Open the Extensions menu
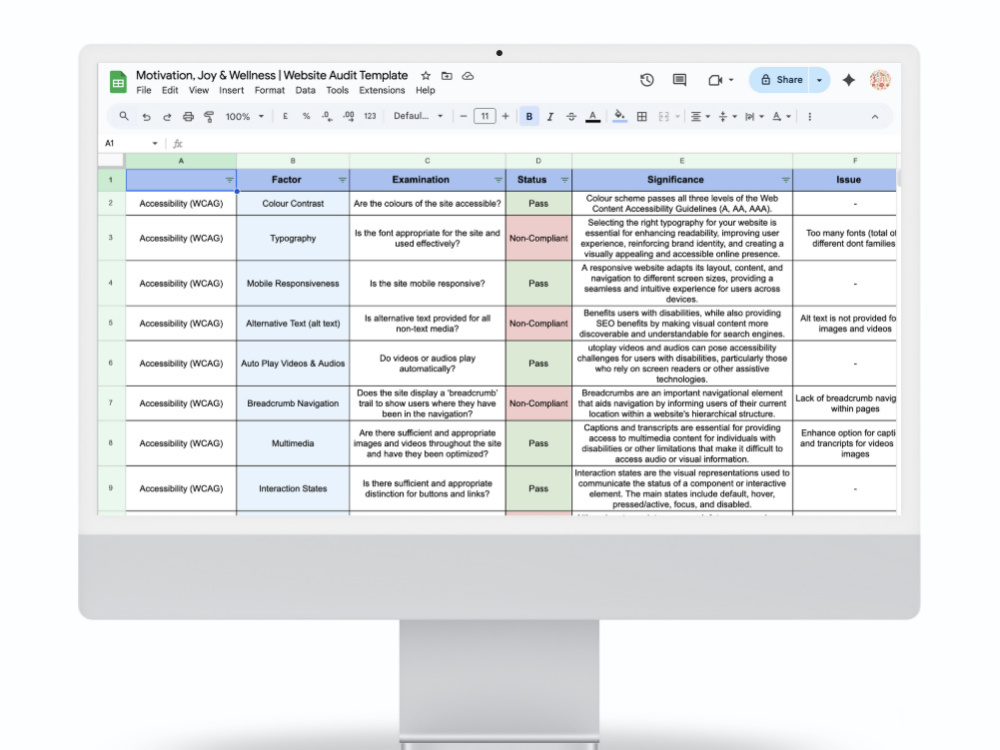This screenshot has height=750, width=1000. coord(381,91)
